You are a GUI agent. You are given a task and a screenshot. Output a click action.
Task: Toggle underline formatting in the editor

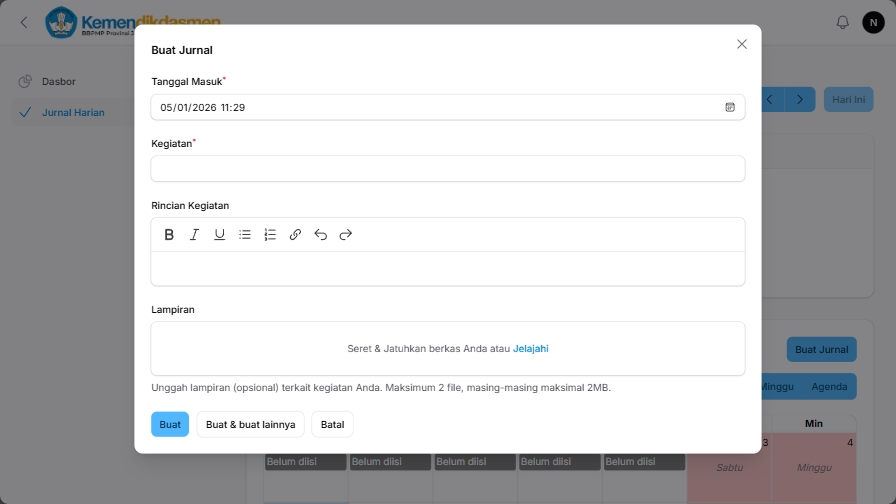tap(220, 235)
